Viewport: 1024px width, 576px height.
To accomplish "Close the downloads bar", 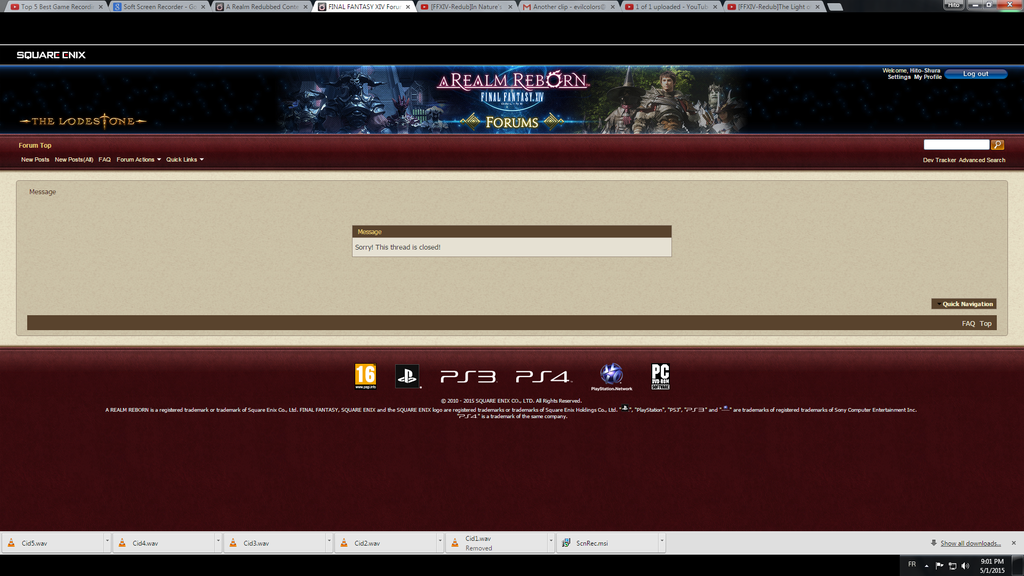I will click(1014, 543).
